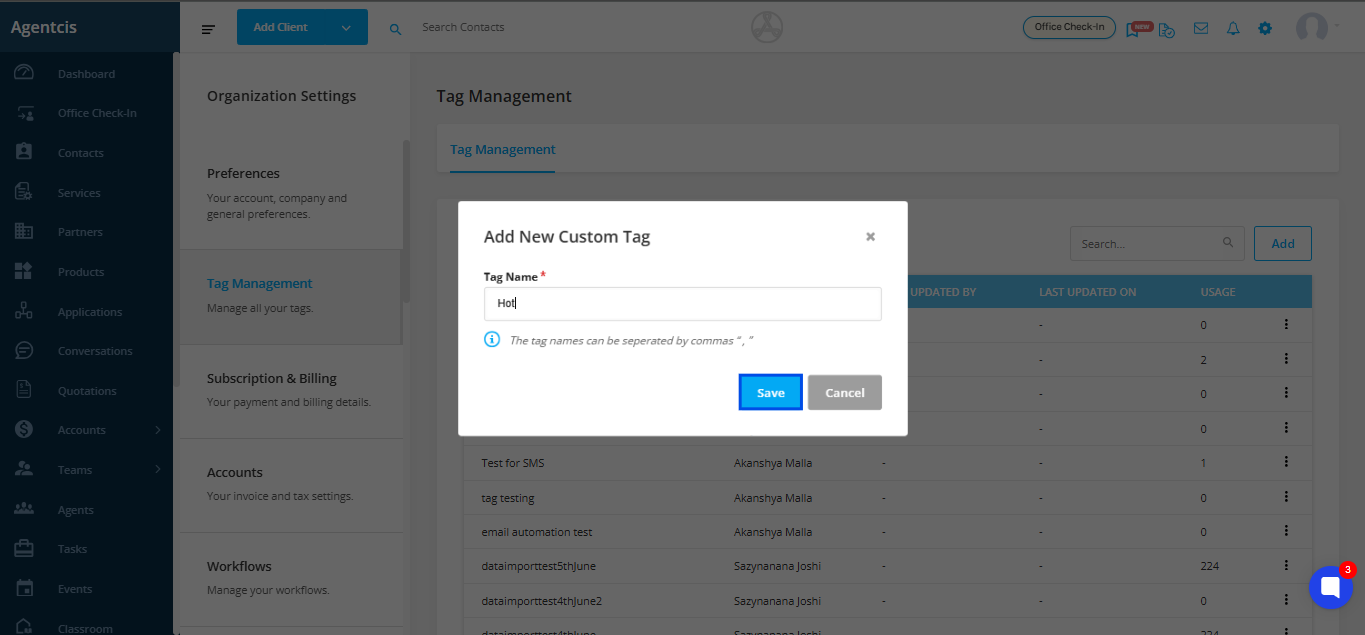This screenshot has height=635, width=1365.
Task: Click the info icon below Tag Name
Action: 492,340
